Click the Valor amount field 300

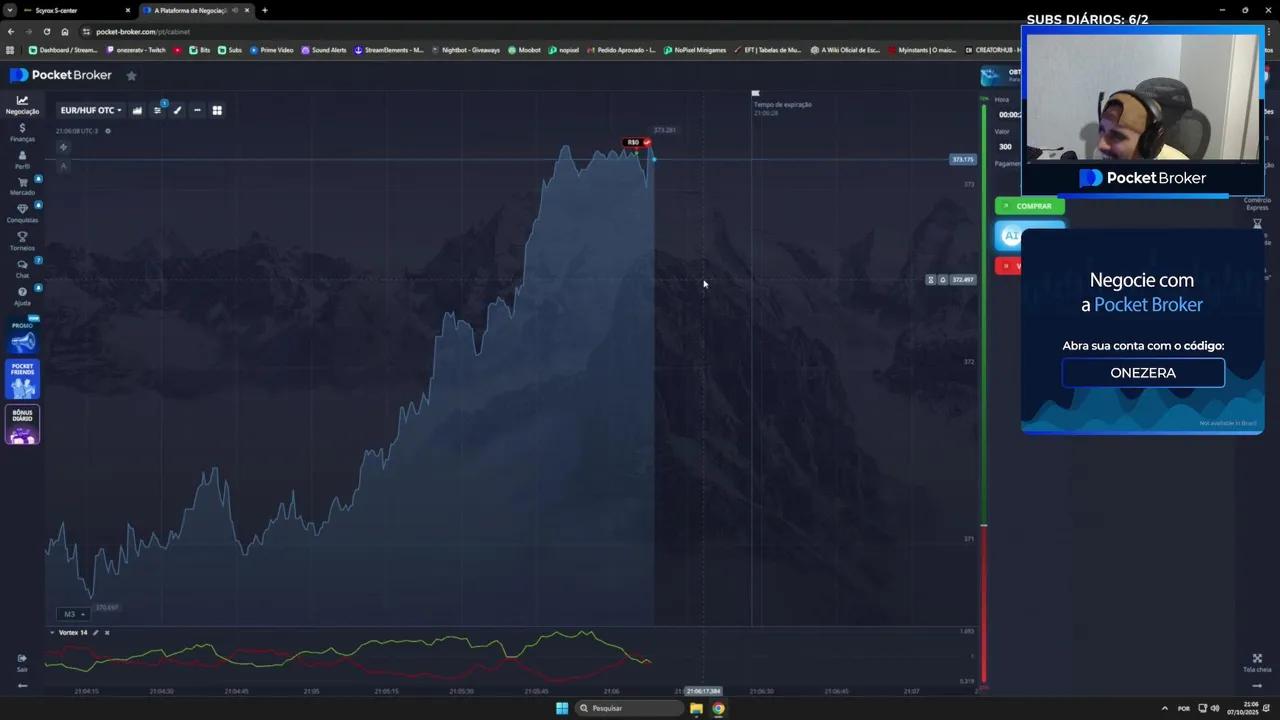(x=1007, y=147)
